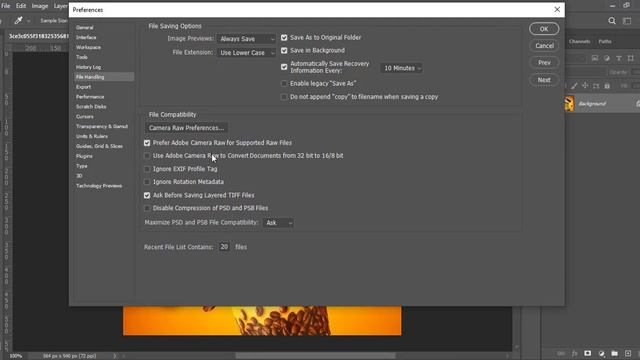Screen dimensions: 640x360
Task: Click the Background layer thumbnail
Action: point(569,104)
